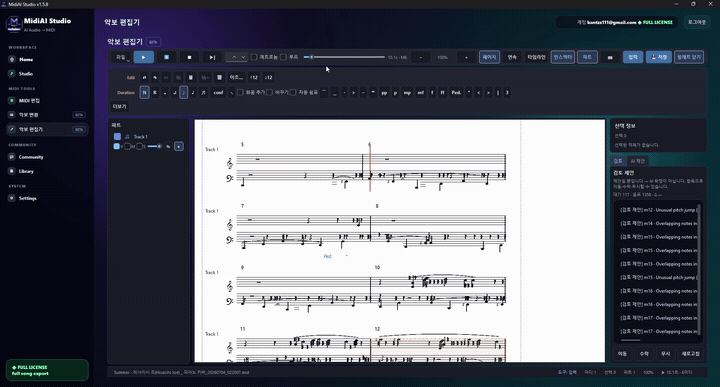Image resolution: width=720 pixels, height=387 pixels.
Task: Click the conf button in the Duration row
Action: click(218, 92)
